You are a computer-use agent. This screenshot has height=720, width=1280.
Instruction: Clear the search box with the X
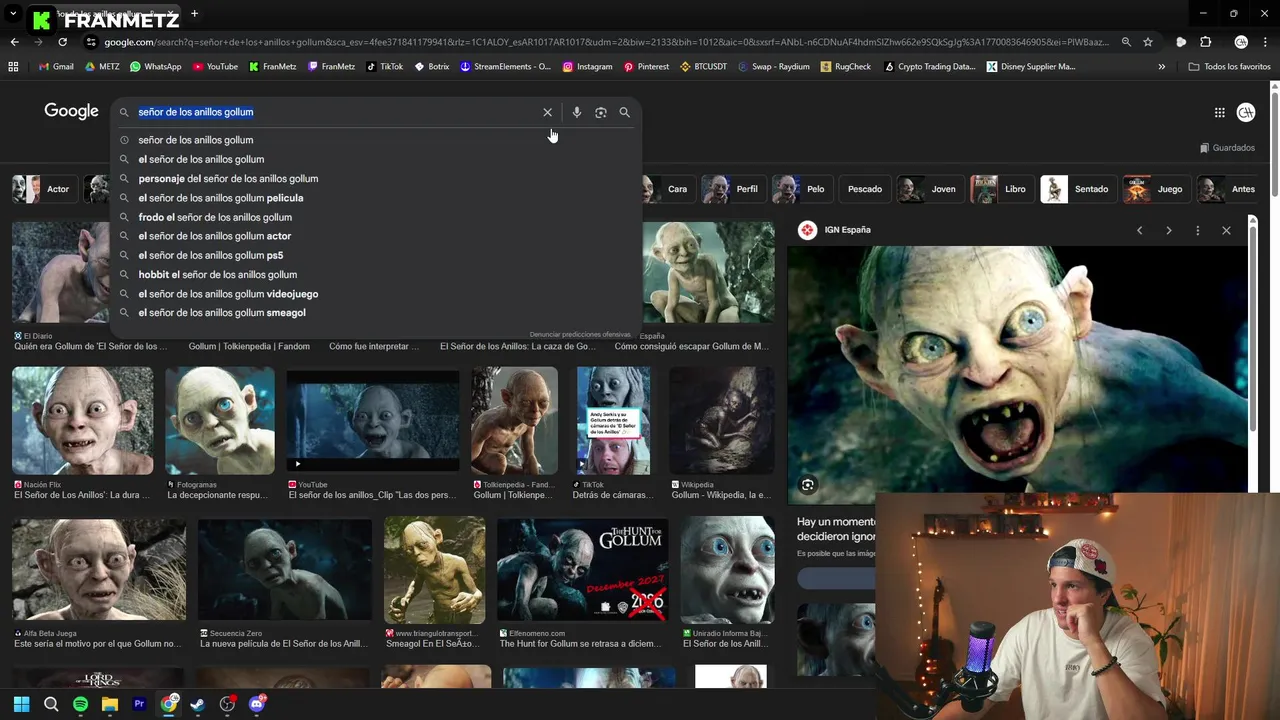[x=547, y=112]
